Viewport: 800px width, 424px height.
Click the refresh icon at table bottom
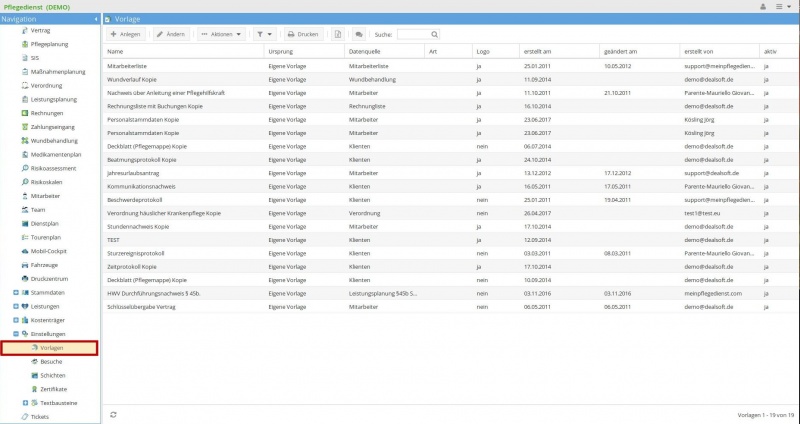coord(113,415)
